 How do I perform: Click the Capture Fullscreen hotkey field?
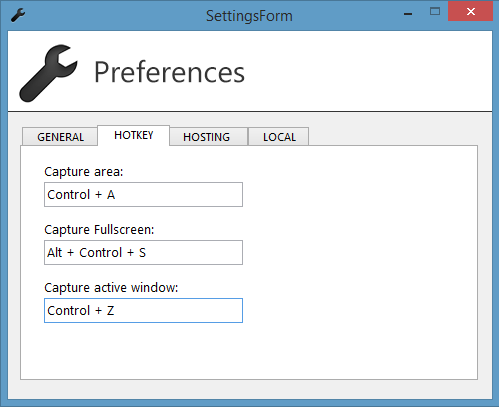click(x=143, y=252)
